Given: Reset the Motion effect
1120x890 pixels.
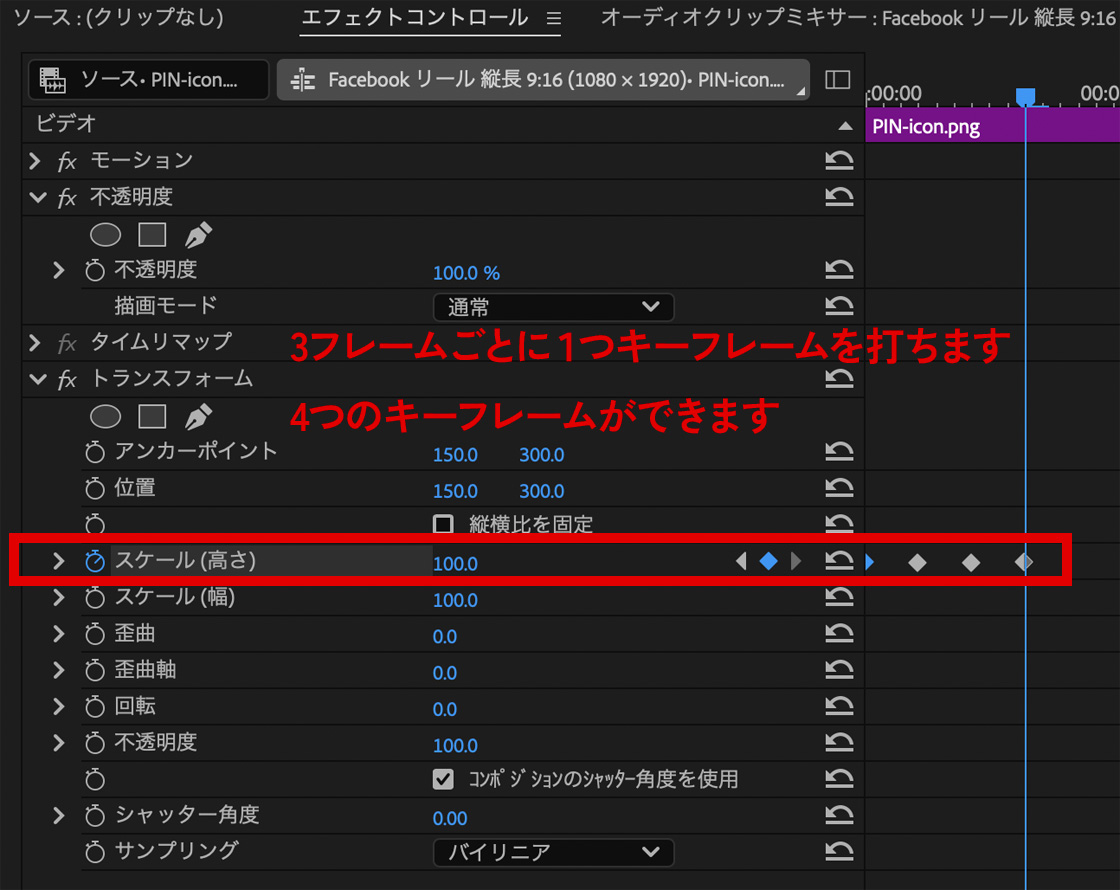Looking at the screenshot, I should tap(839, 160).
